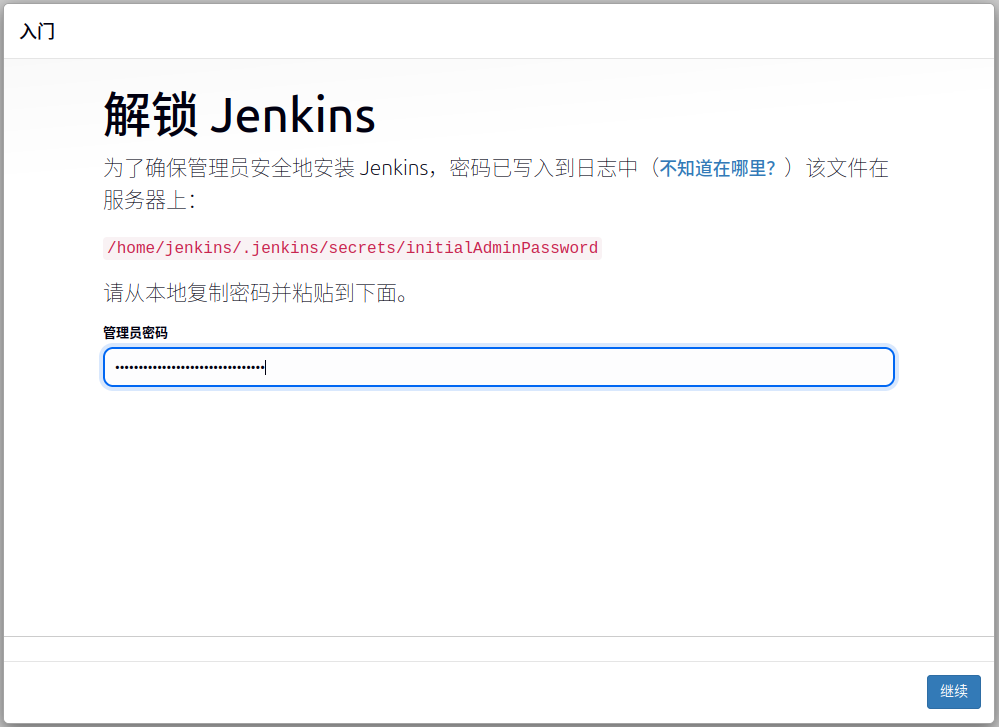Image resolution: width=999 pixels, height=727 pixels.
Task: Focus the 管理员密码 password input field
Action: click(x=499, y=367)
